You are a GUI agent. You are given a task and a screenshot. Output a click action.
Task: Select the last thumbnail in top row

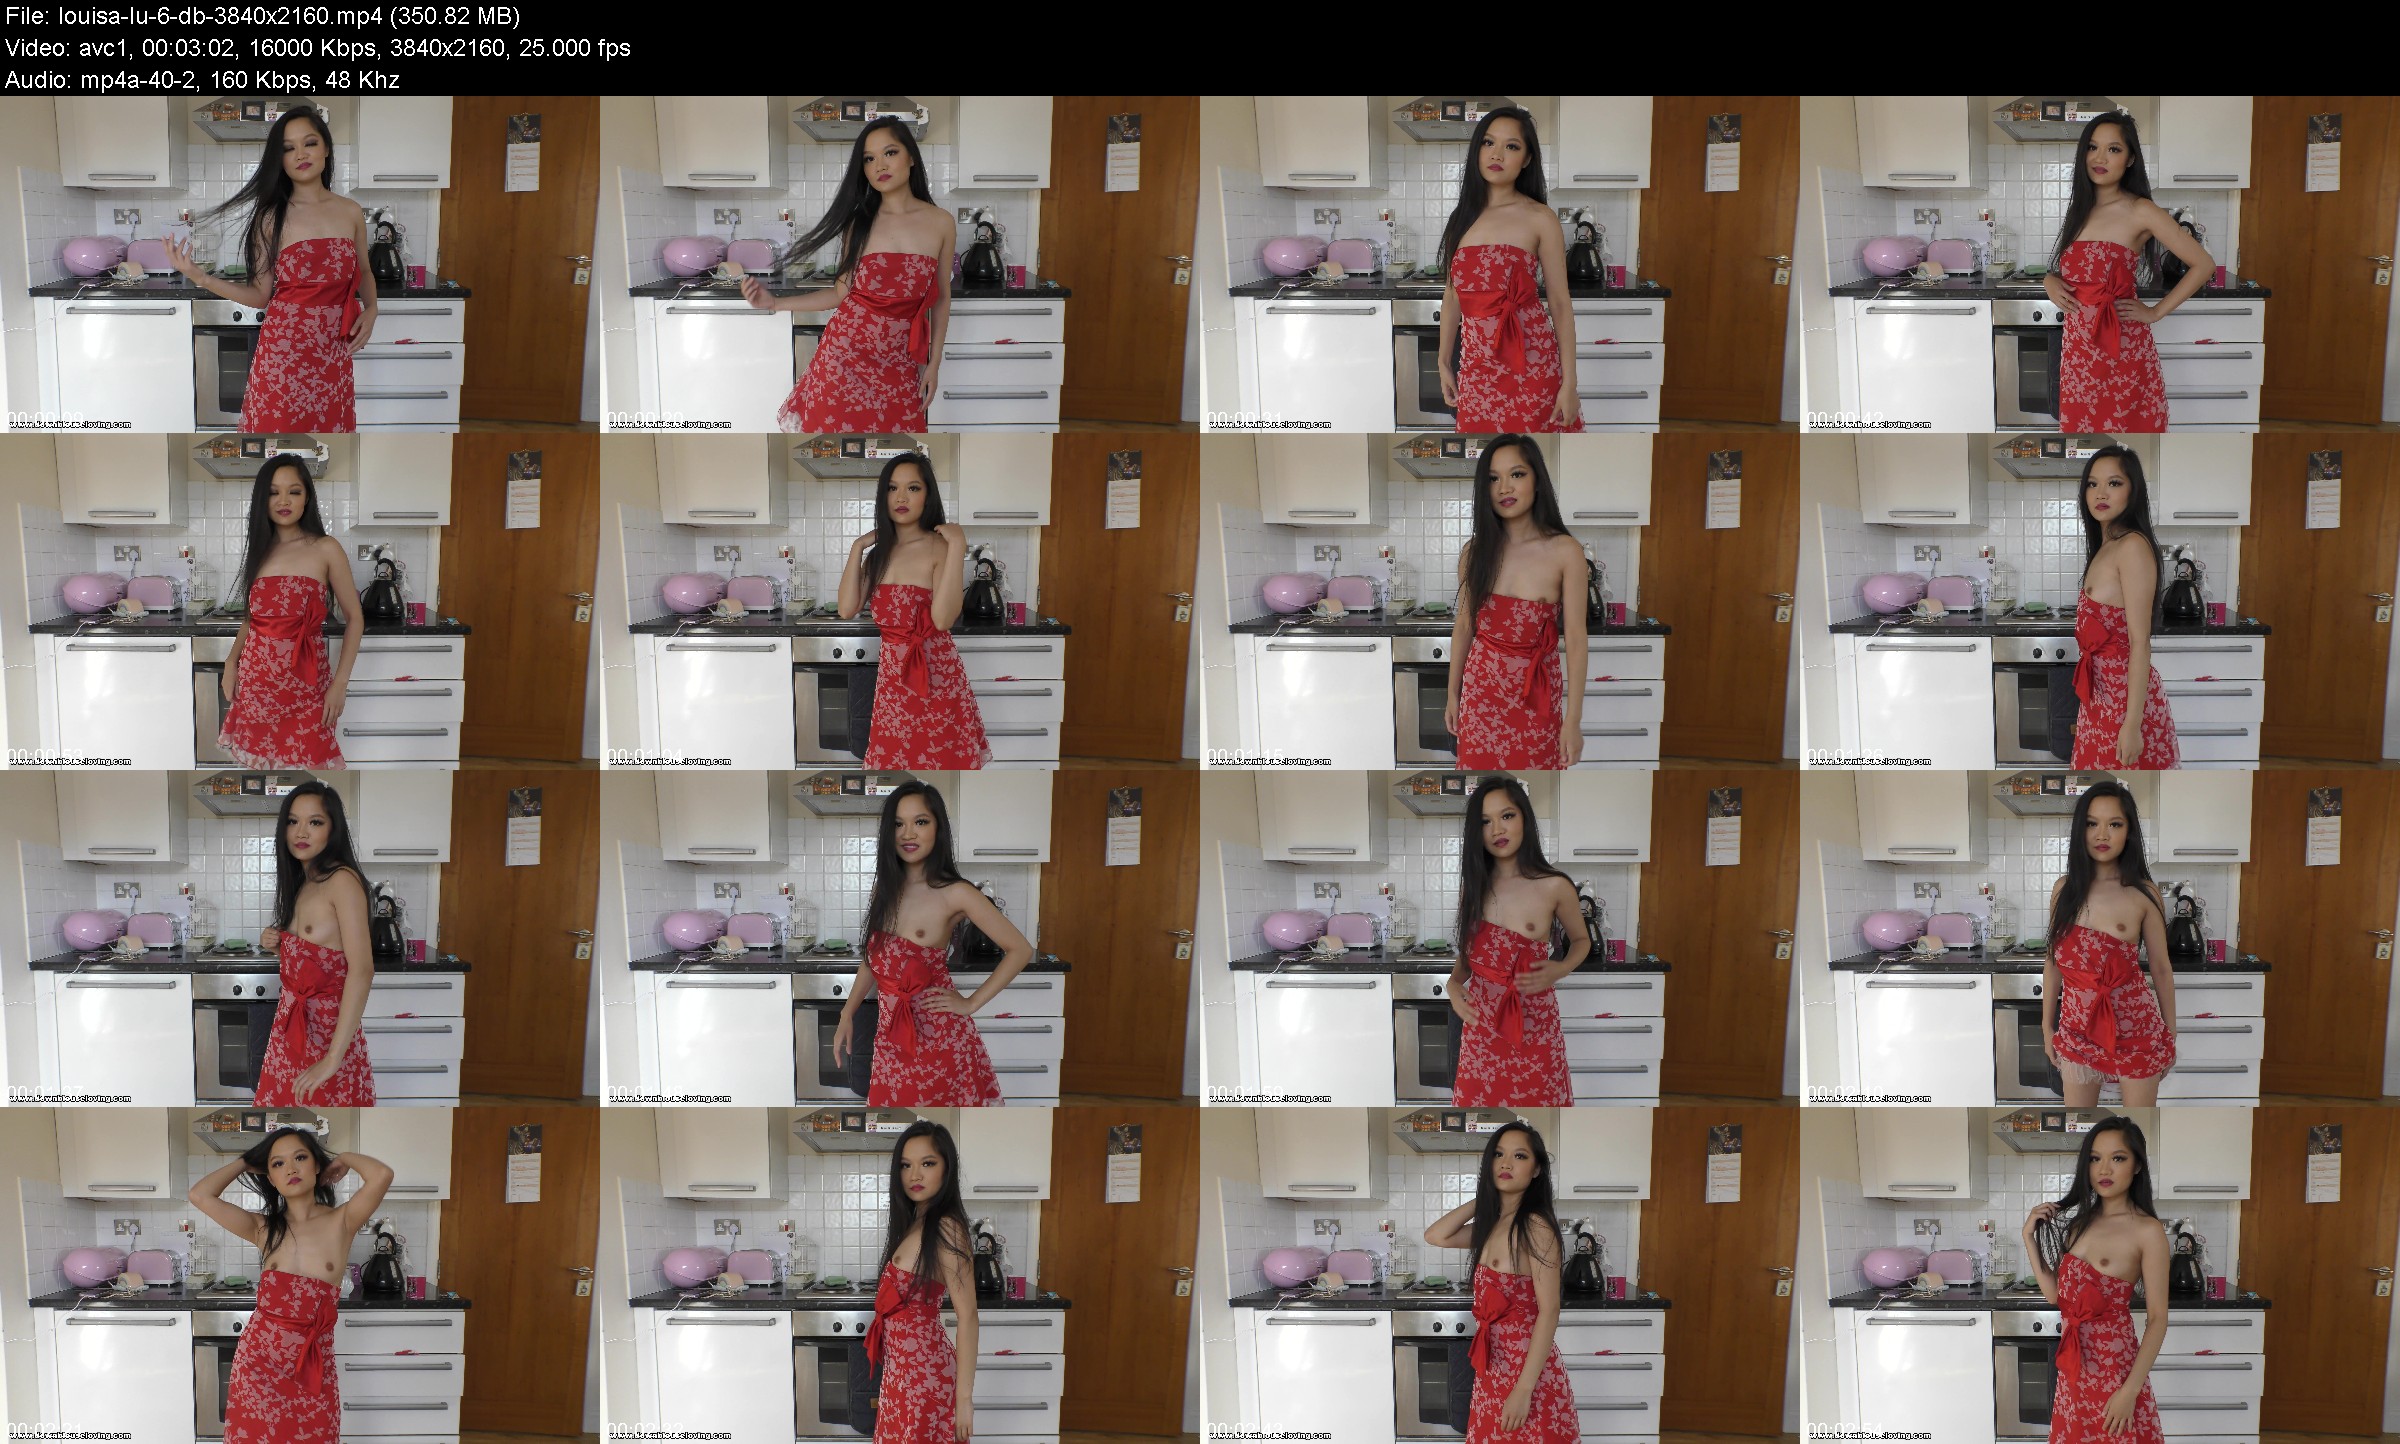pyautogui.click(x=2100, y=264)
